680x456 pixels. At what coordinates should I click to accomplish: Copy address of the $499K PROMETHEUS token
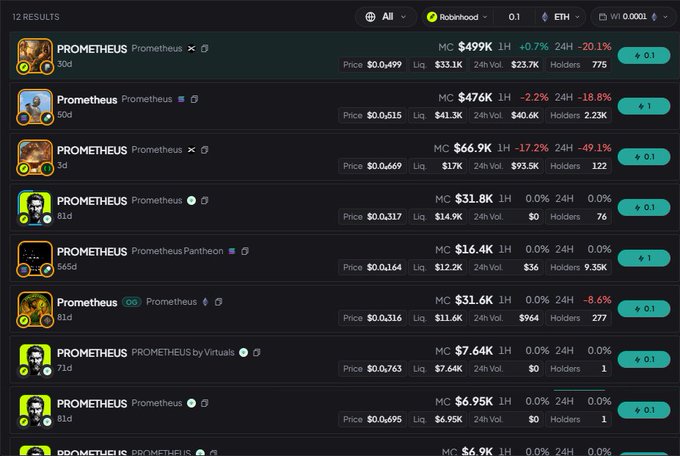click(205, 48)
